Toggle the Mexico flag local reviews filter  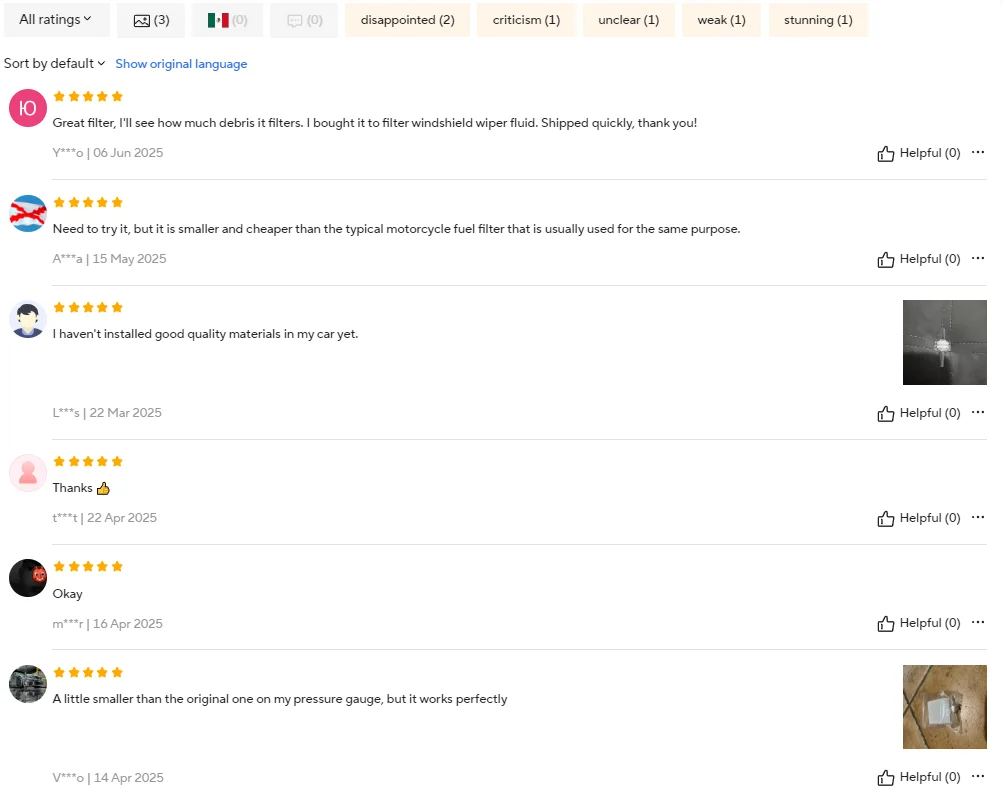(x=227, y=20)
